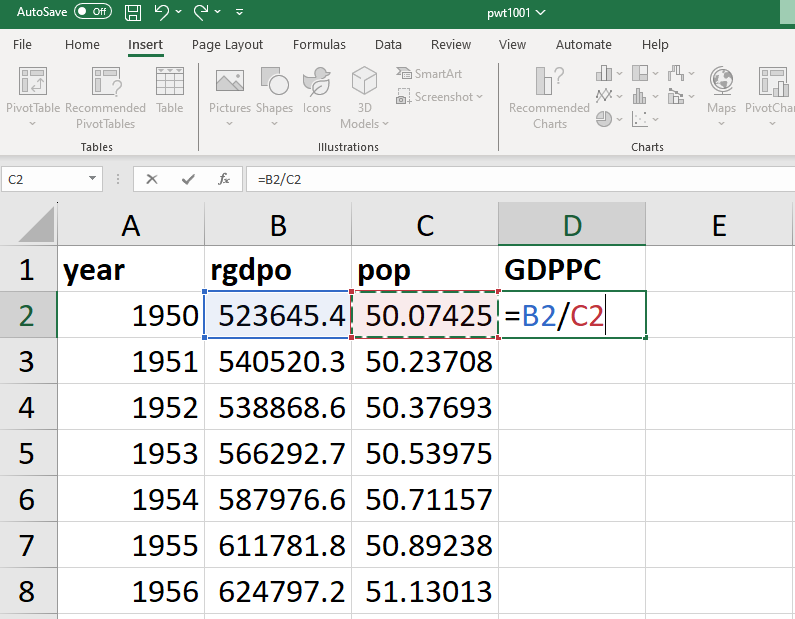This screenshot has height=619, width=795.
Task: Click the Recommended Charts button
Action: pyautogui.click(x=549, y=98)
